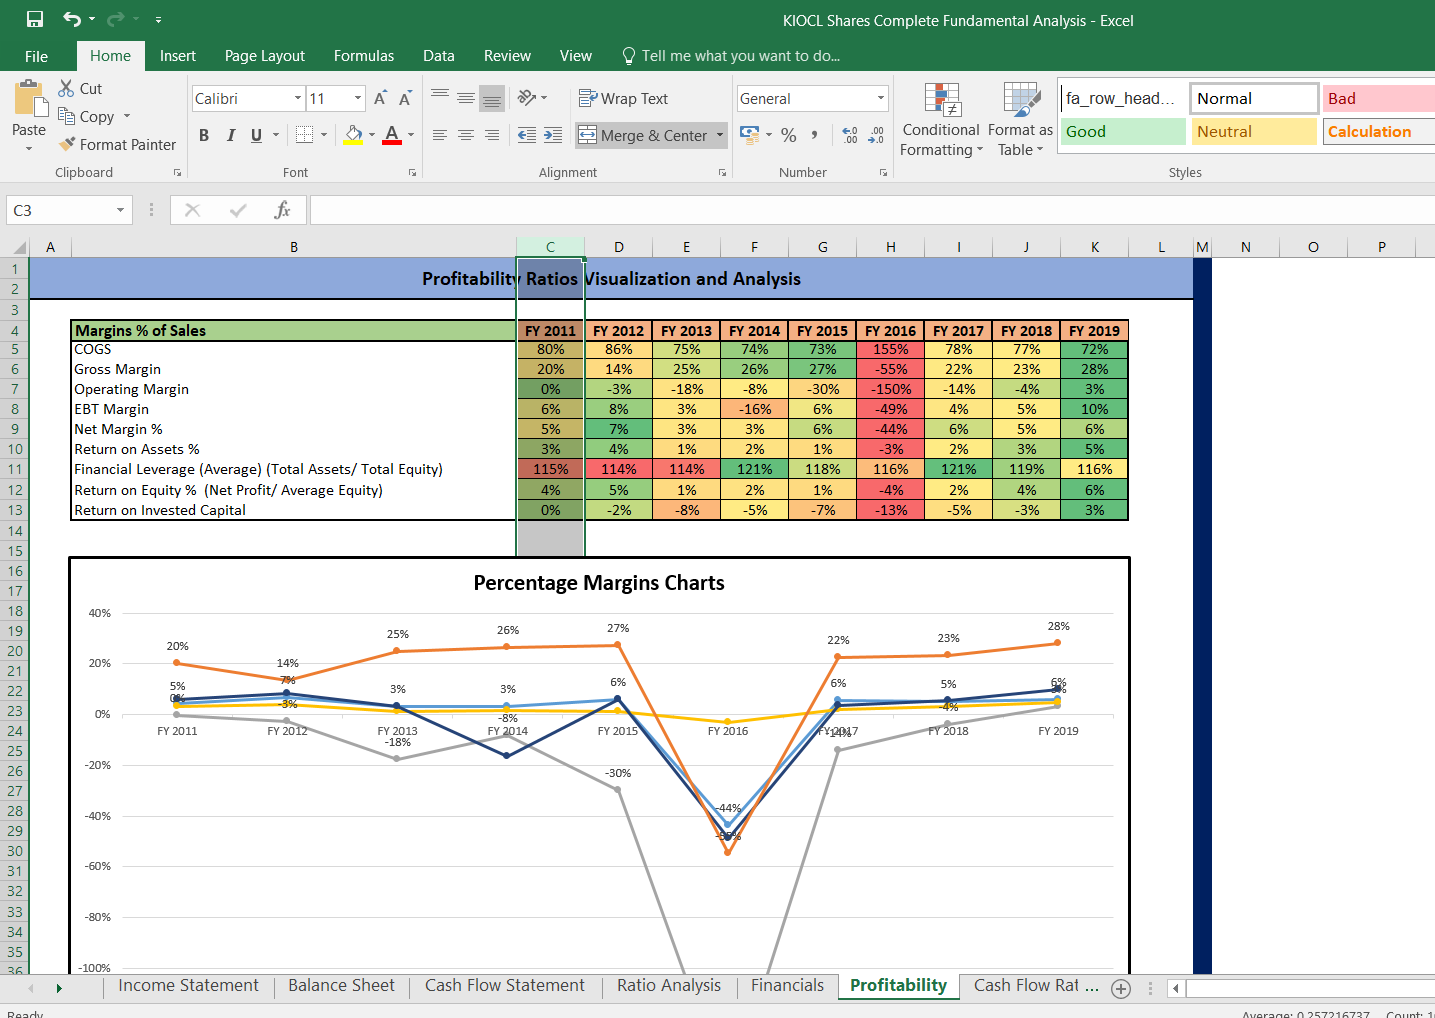
Task: Open the font size dropdown showing 11
Action: (358, 98)
